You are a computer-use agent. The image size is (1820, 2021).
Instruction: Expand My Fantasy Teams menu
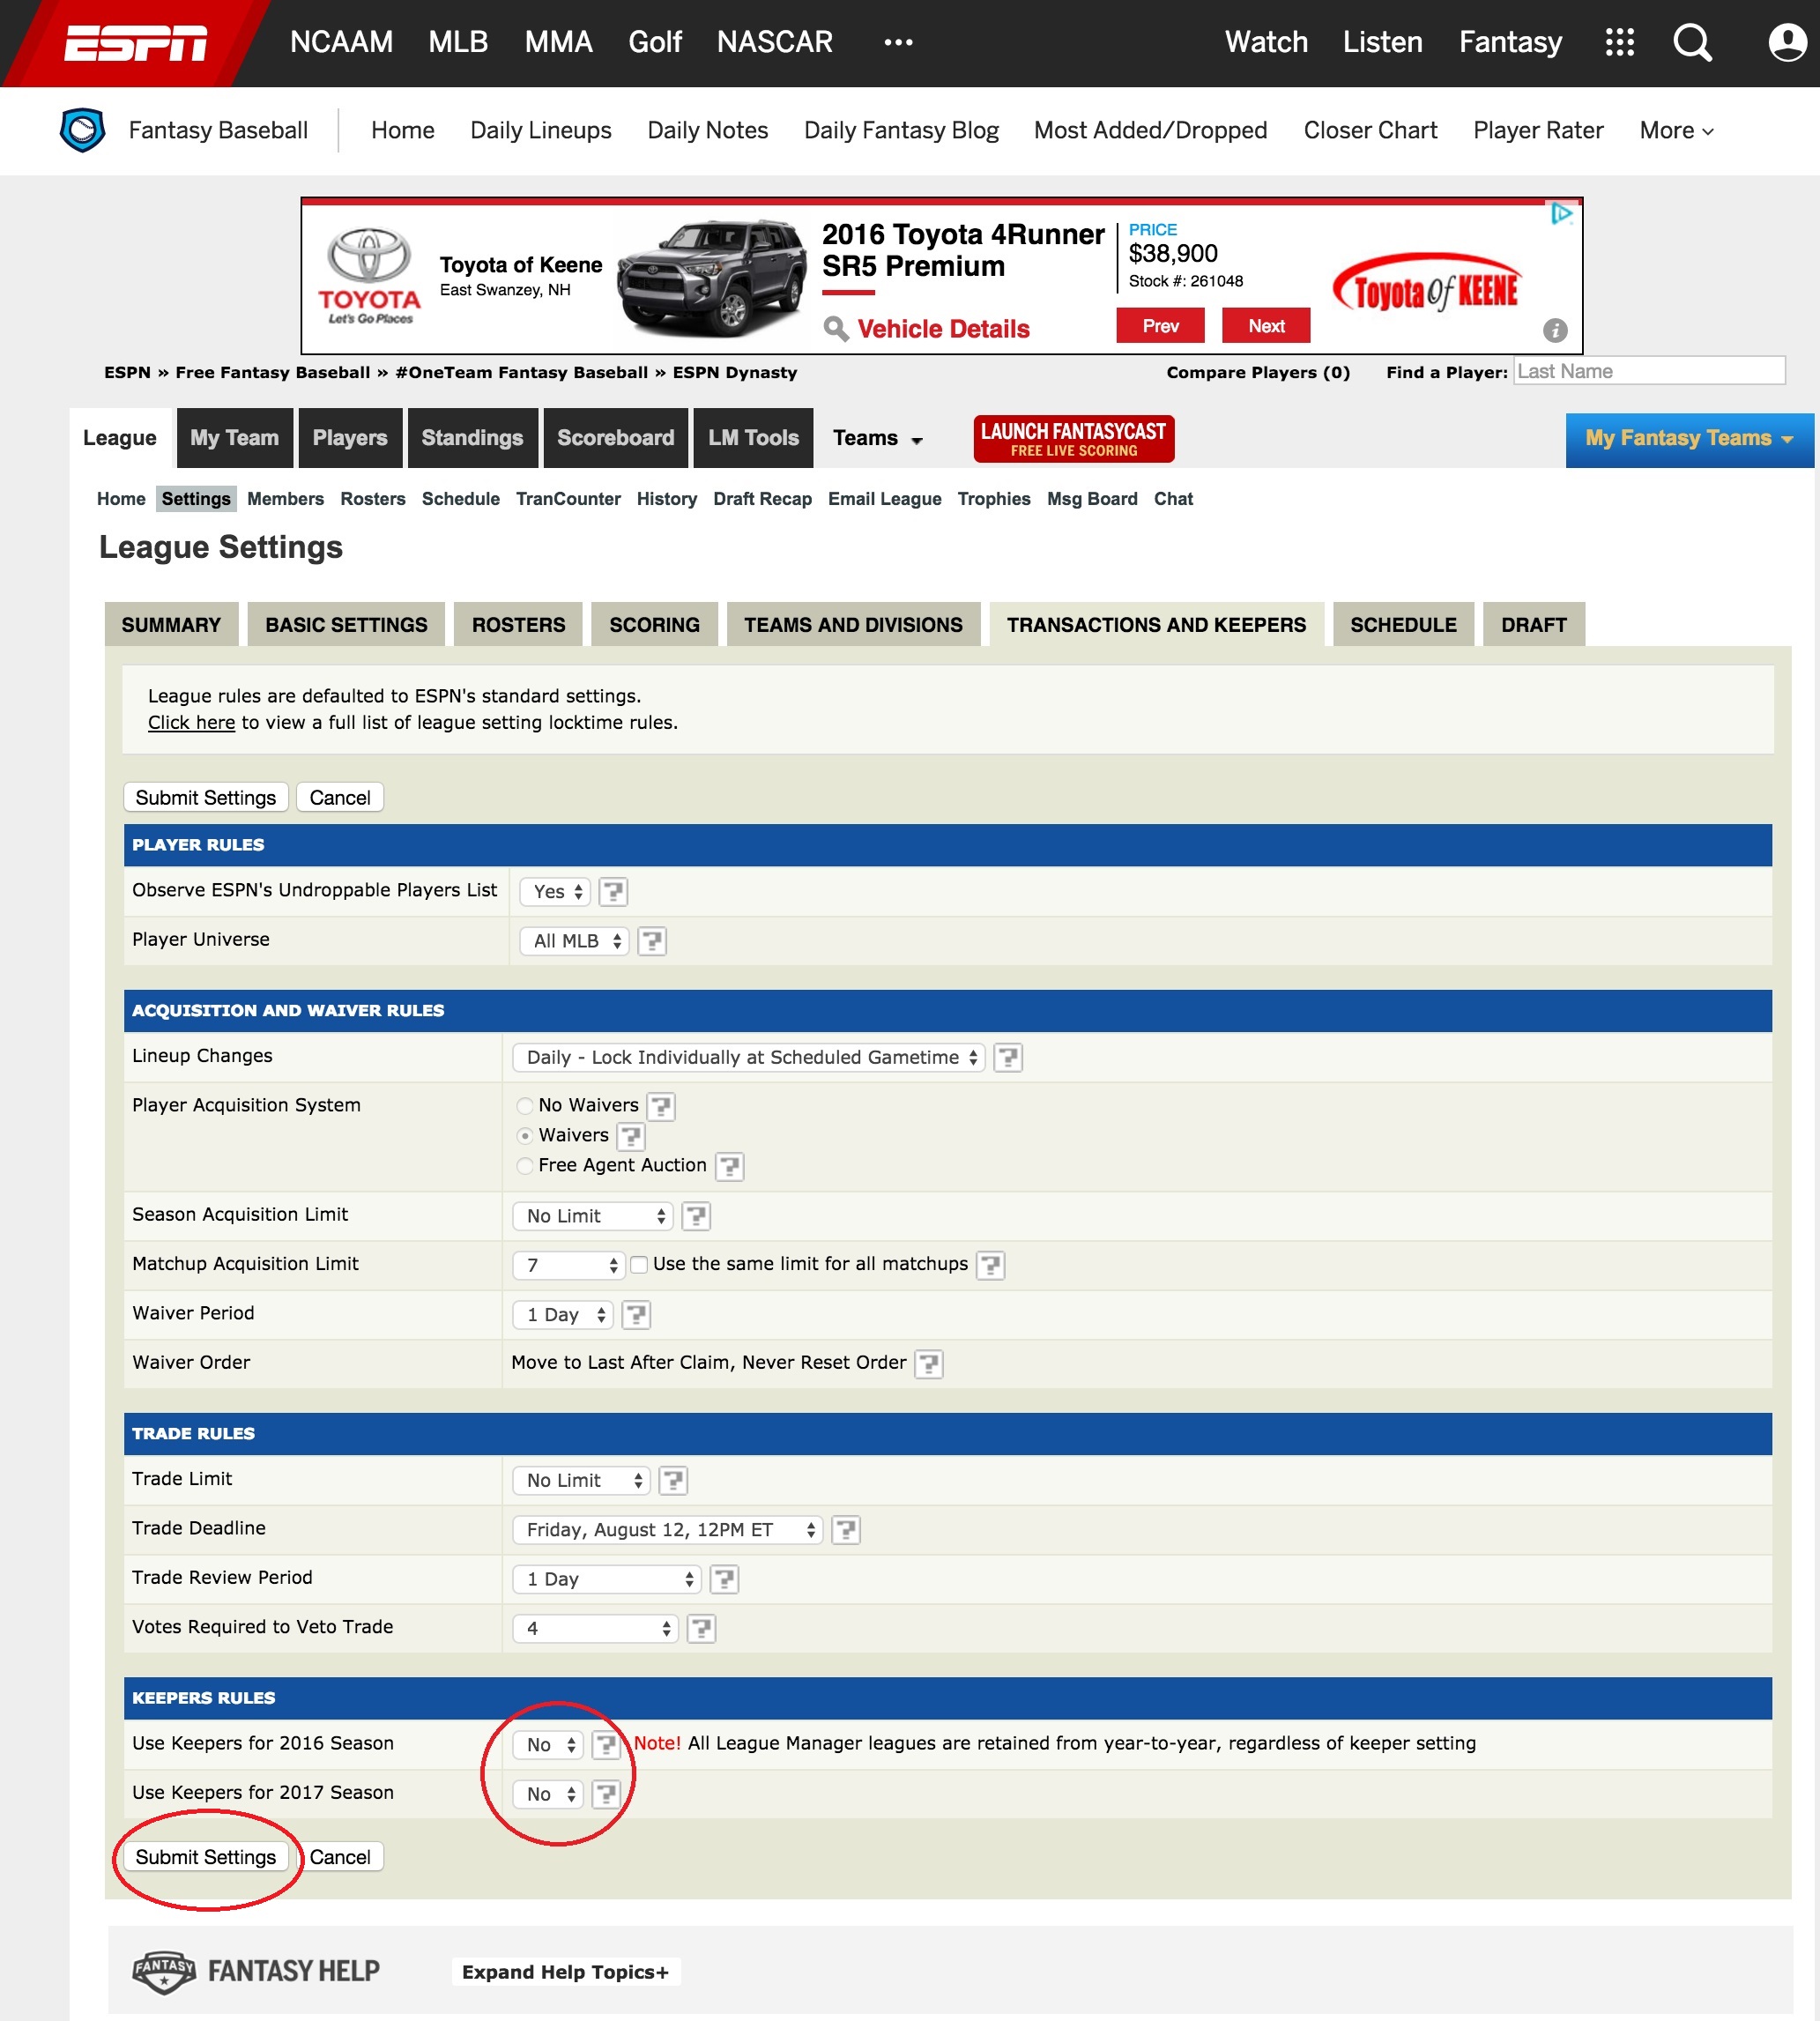[1689, 439]
